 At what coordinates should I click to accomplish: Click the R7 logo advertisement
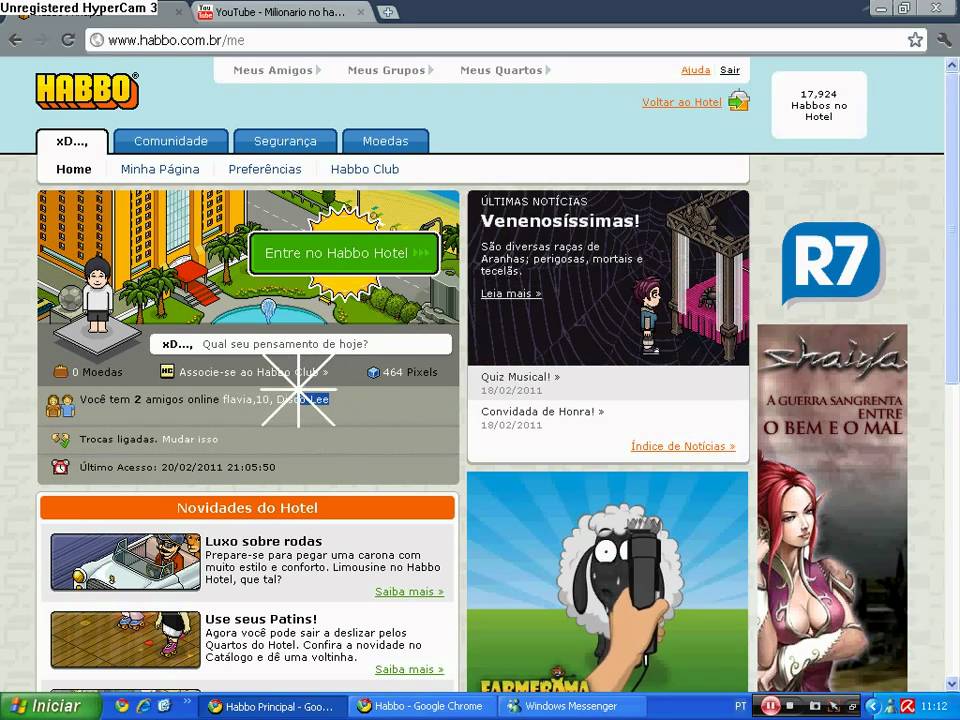833,263
